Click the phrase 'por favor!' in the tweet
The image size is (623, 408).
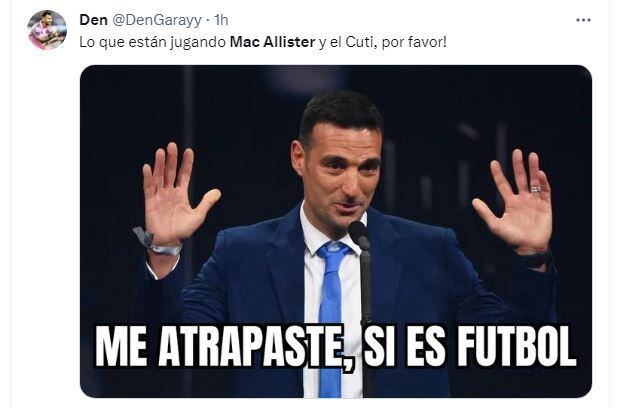point(414,43)
